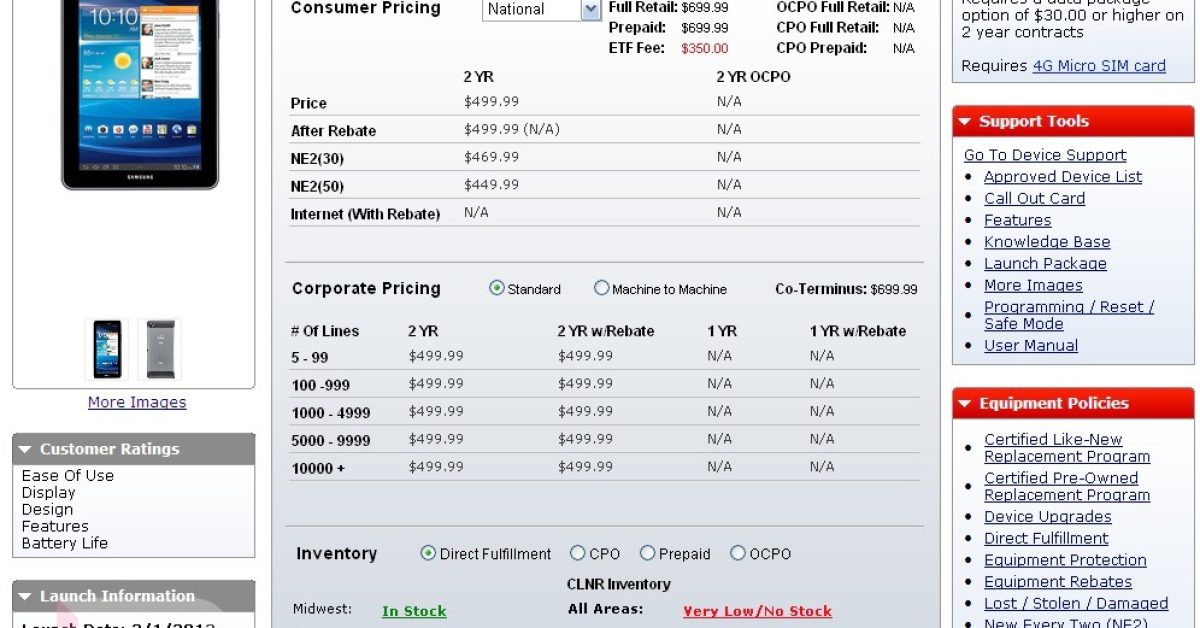
Task: Open the 4G Micro SIM card link
Action: click(x=1099, y=66)
